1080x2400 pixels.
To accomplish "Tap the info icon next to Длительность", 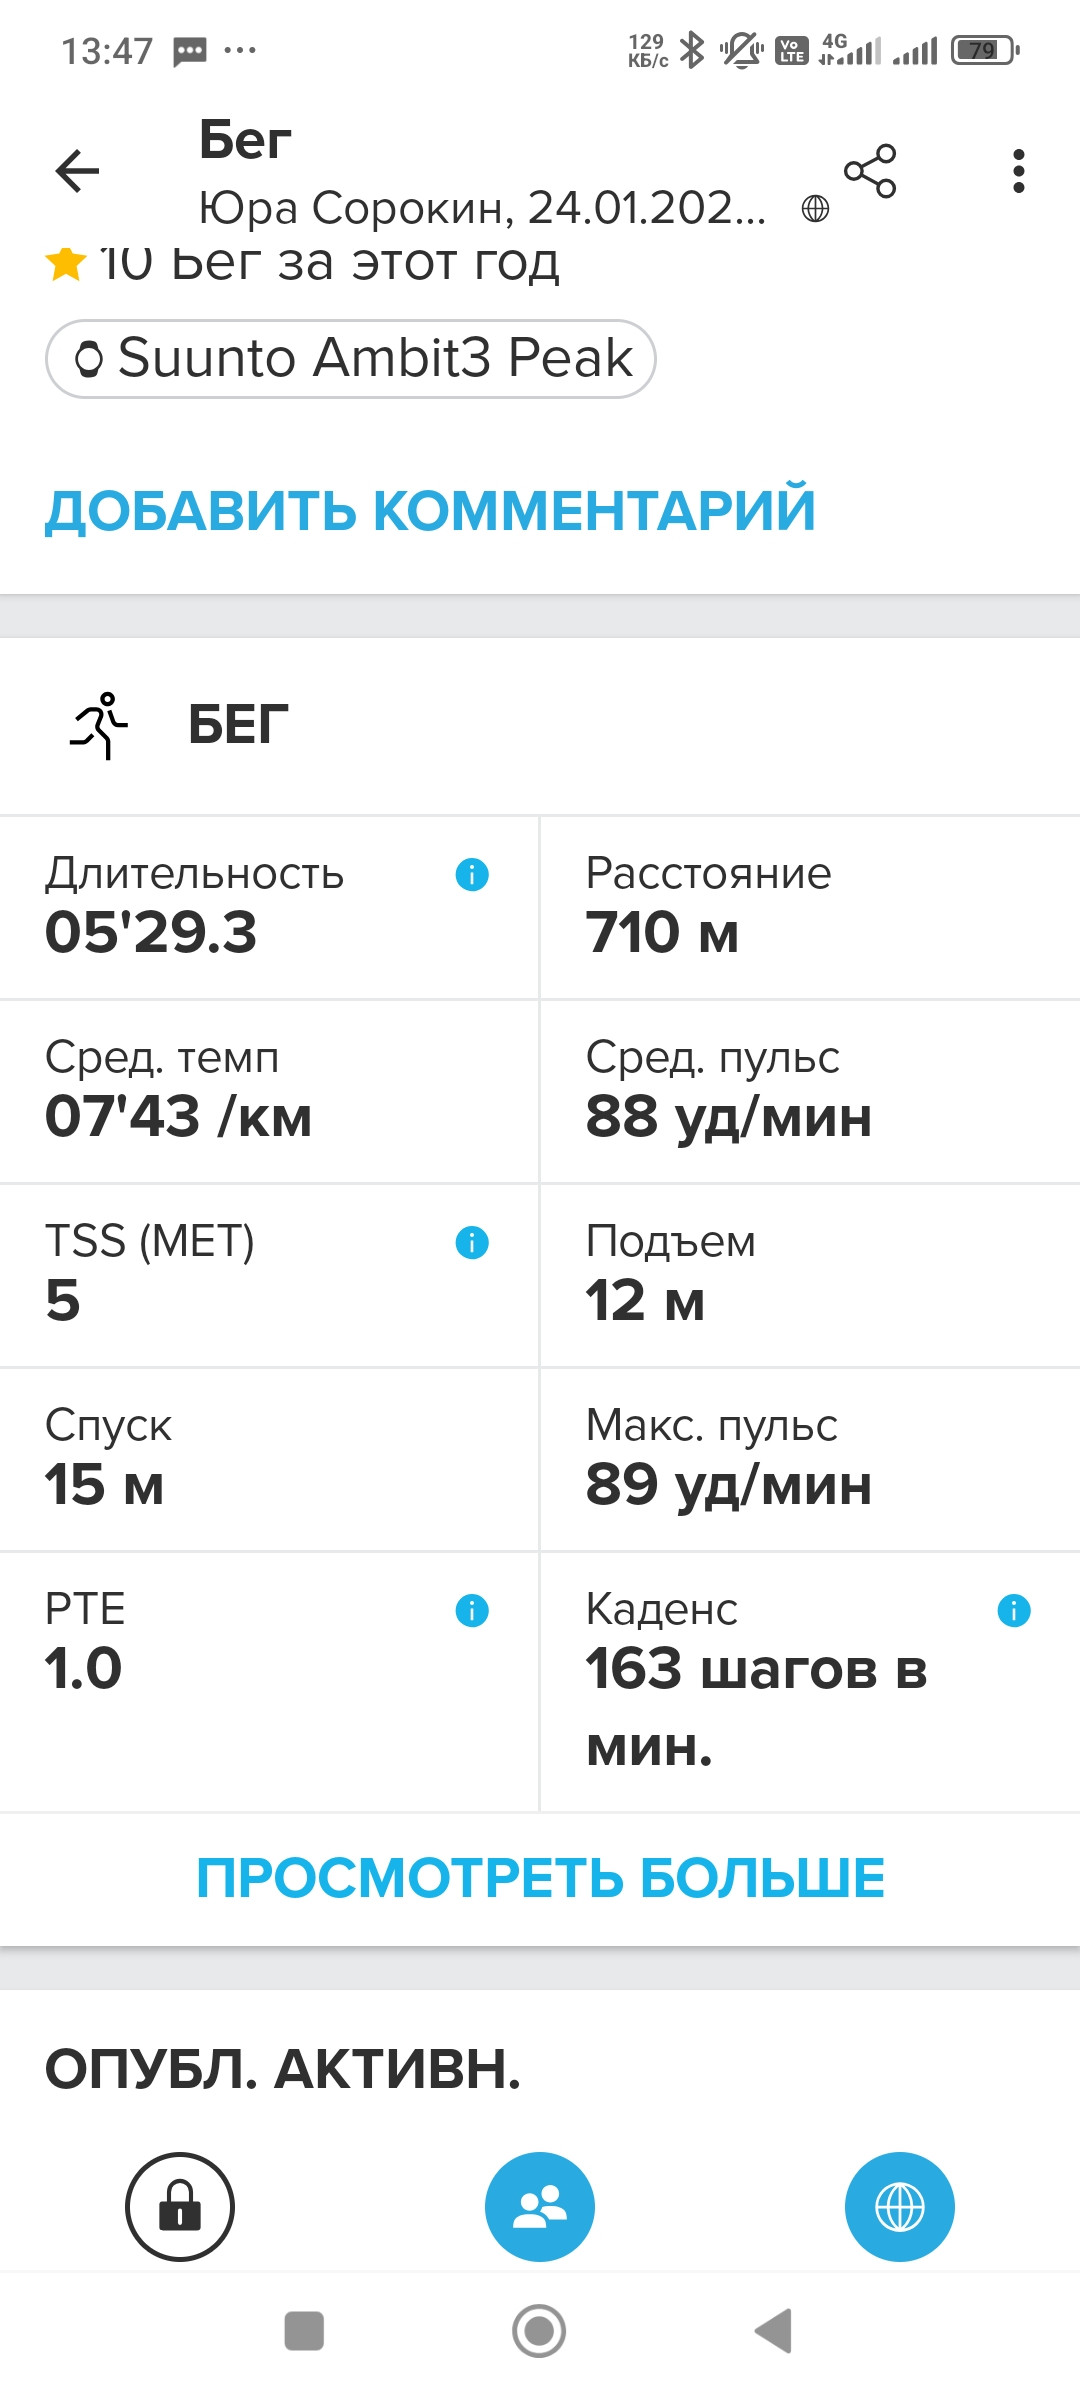I will [x=472, y=875].
